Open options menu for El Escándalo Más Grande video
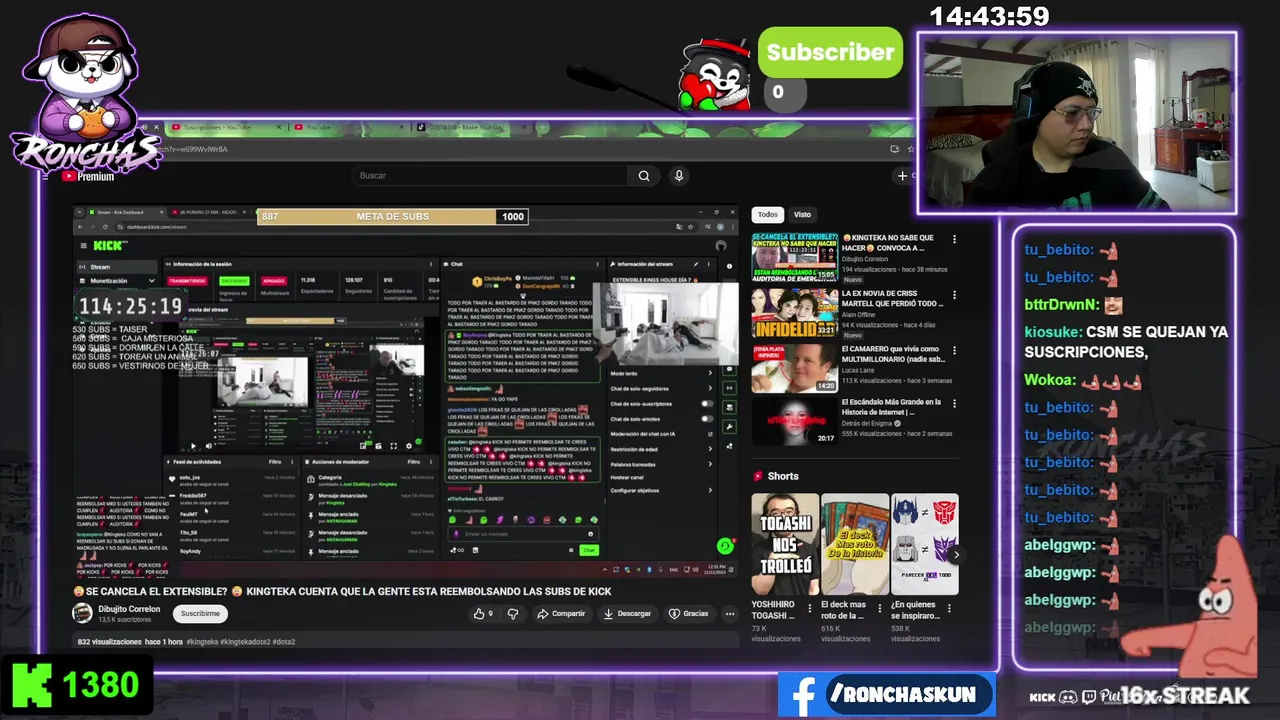This screenshot has height=720, width=1280. (x=954, y=404)
